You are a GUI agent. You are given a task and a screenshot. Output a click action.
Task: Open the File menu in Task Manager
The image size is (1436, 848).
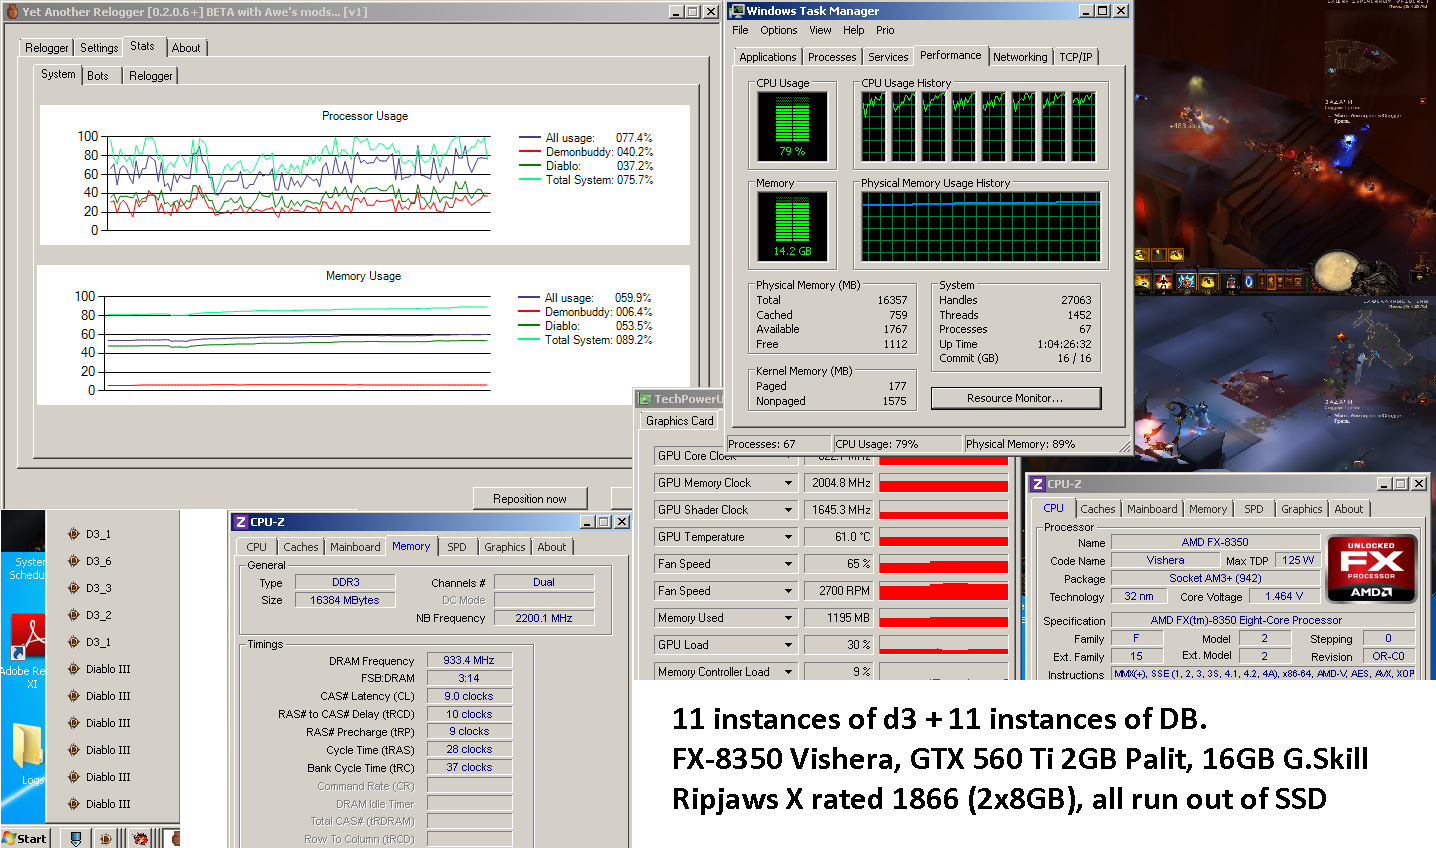(740, 30)
